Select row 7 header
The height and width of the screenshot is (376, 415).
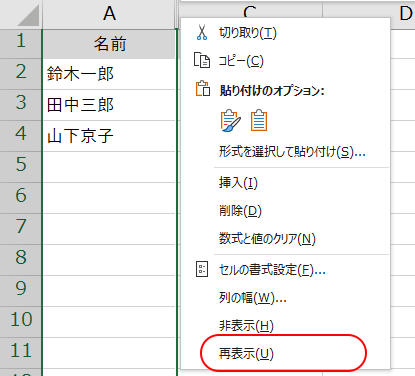pos(21,229)
